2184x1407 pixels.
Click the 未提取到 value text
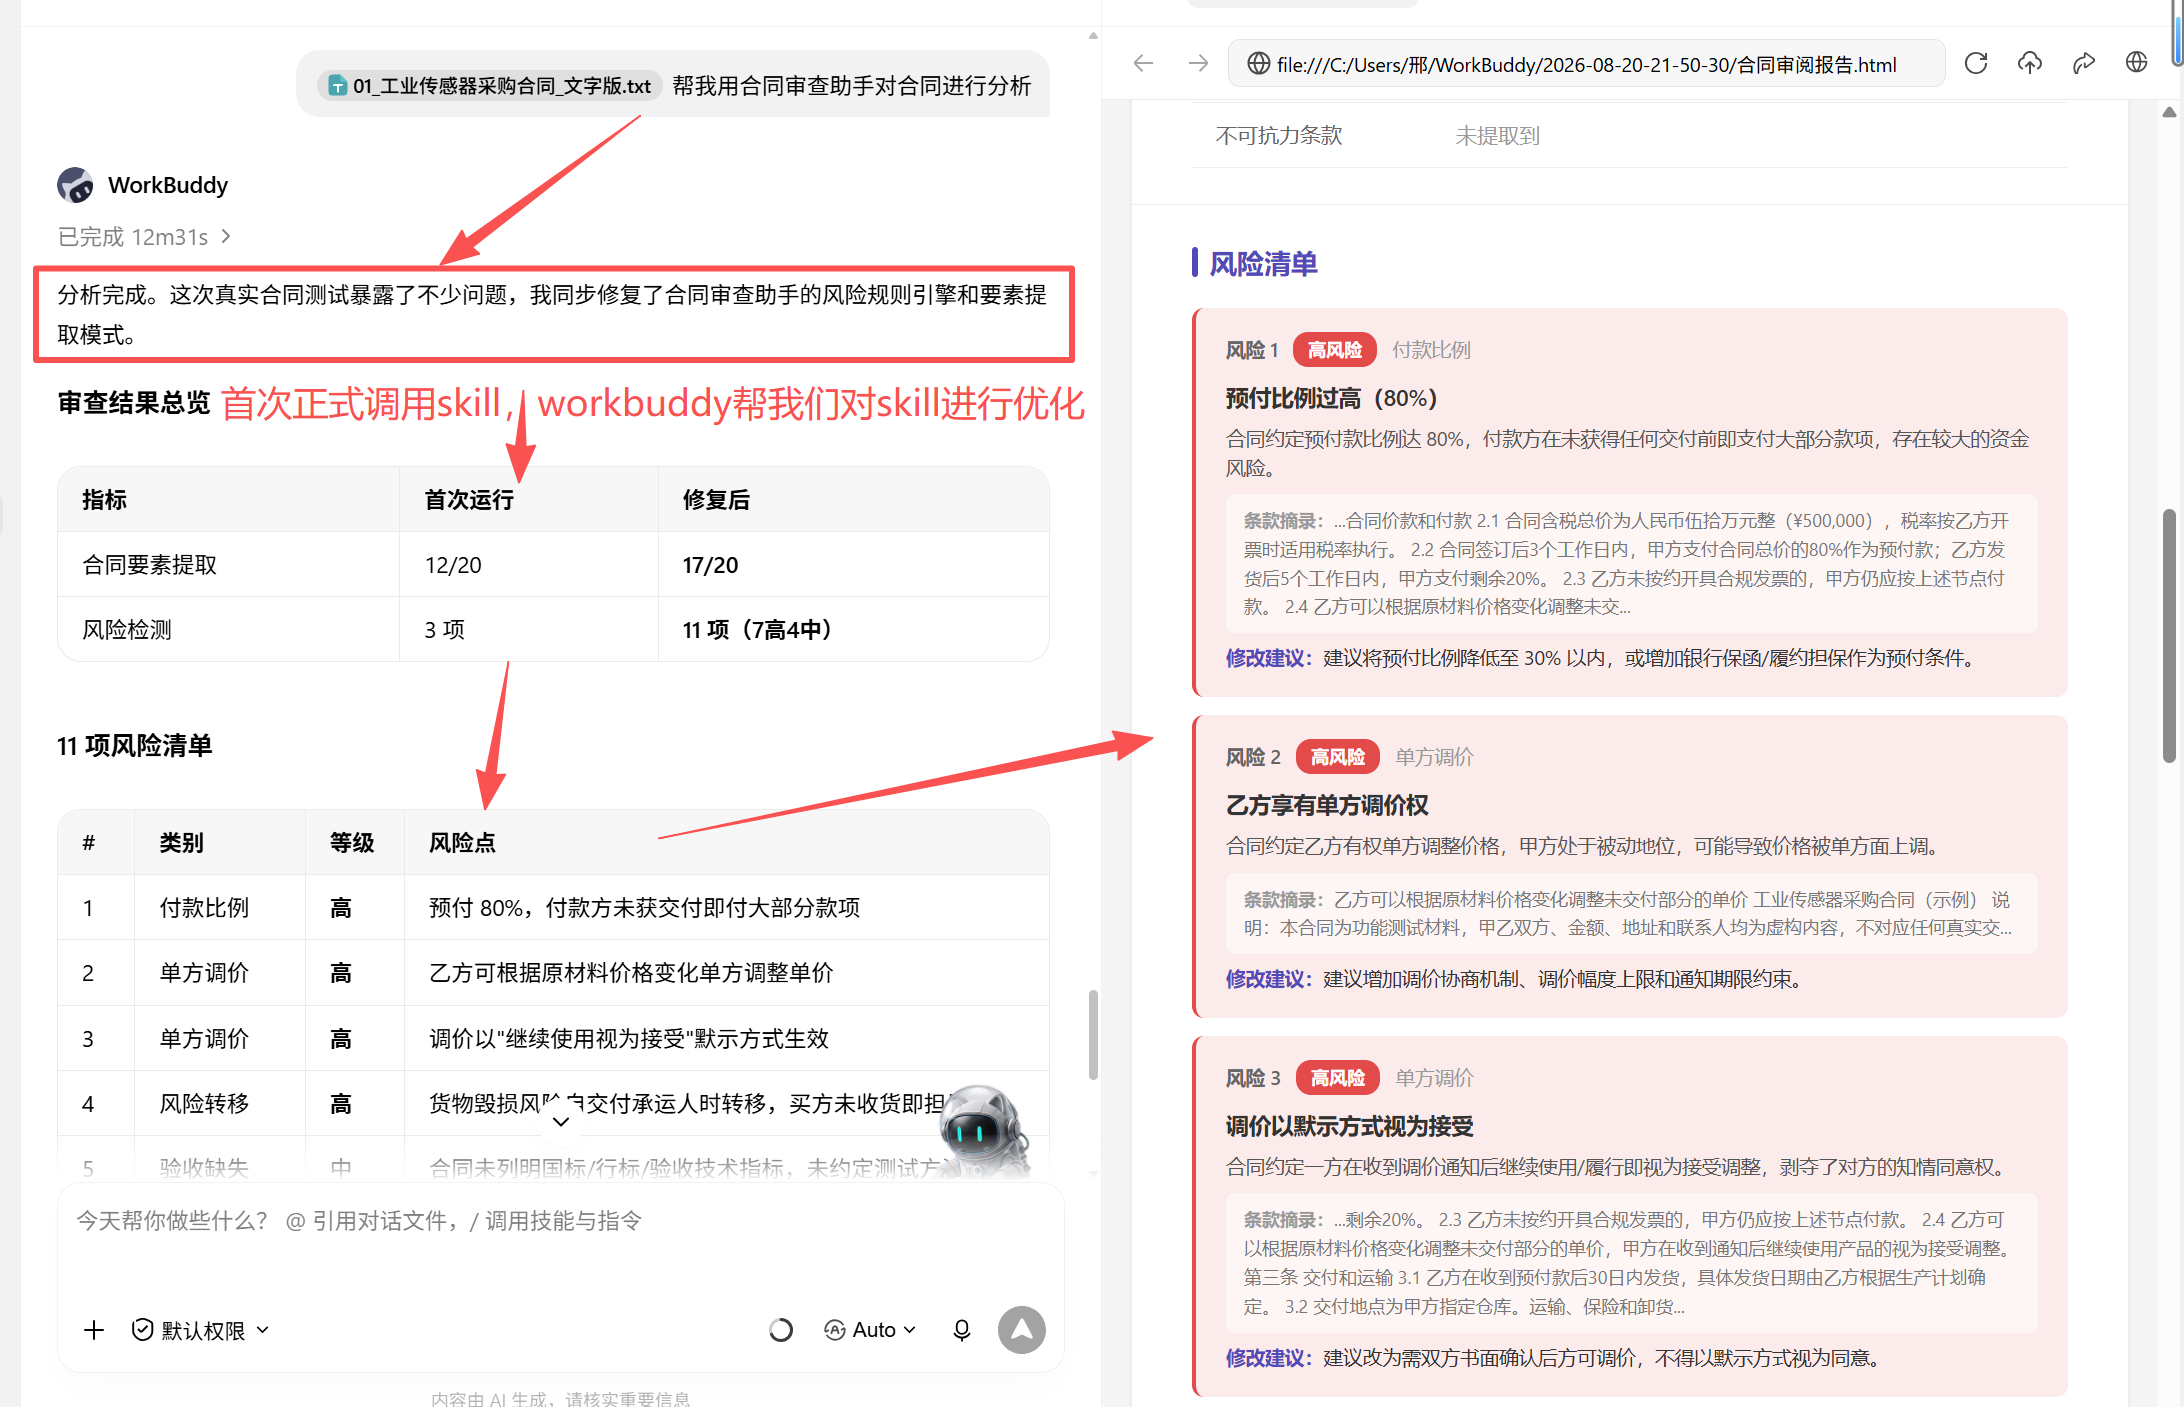click(1497, 135)
